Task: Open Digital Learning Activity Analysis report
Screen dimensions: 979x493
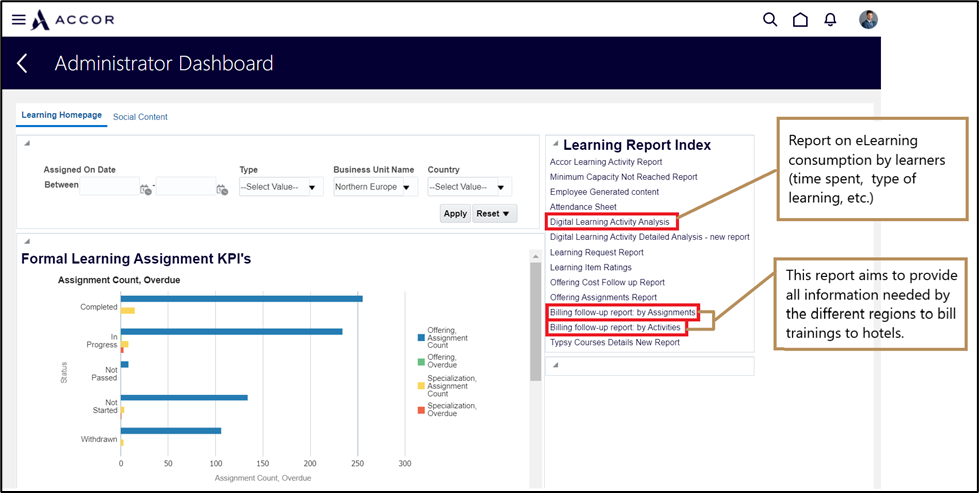Action: 609,222
